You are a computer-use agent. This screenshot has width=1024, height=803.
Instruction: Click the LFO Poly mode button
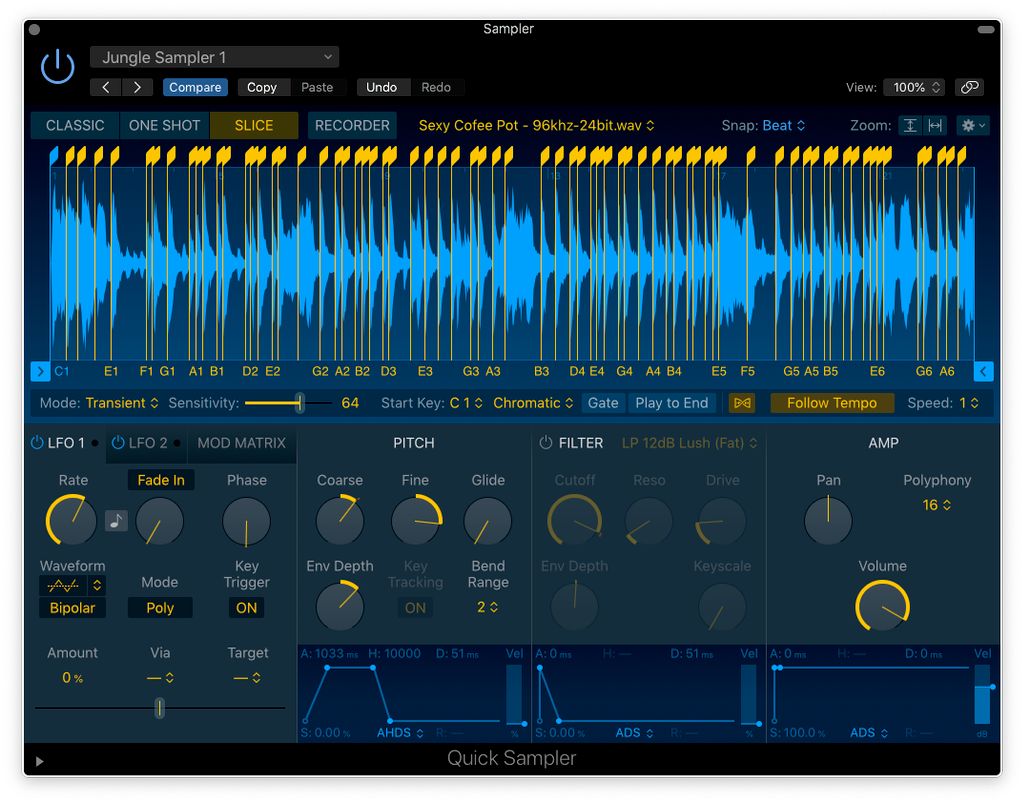[x=160, y=608]
